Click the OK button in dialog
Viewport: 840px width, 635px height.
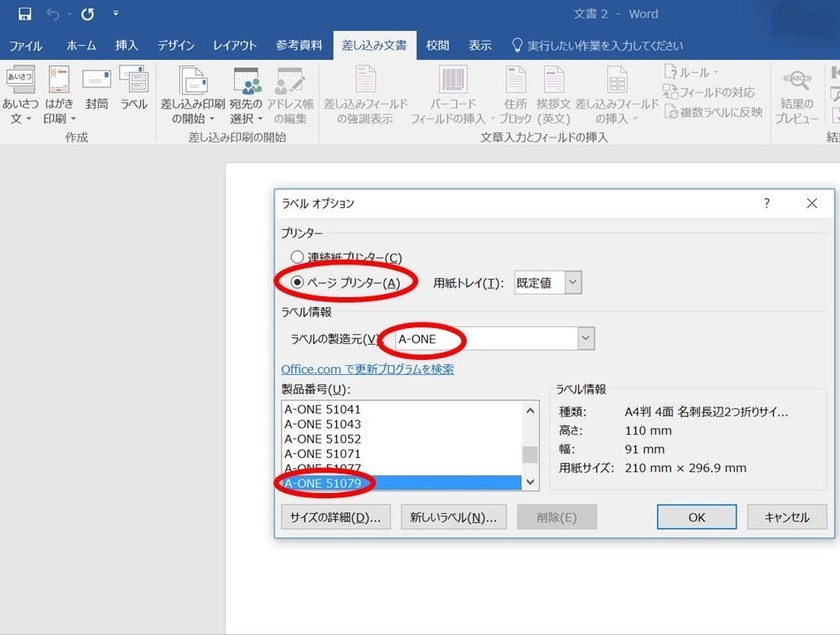696,517
